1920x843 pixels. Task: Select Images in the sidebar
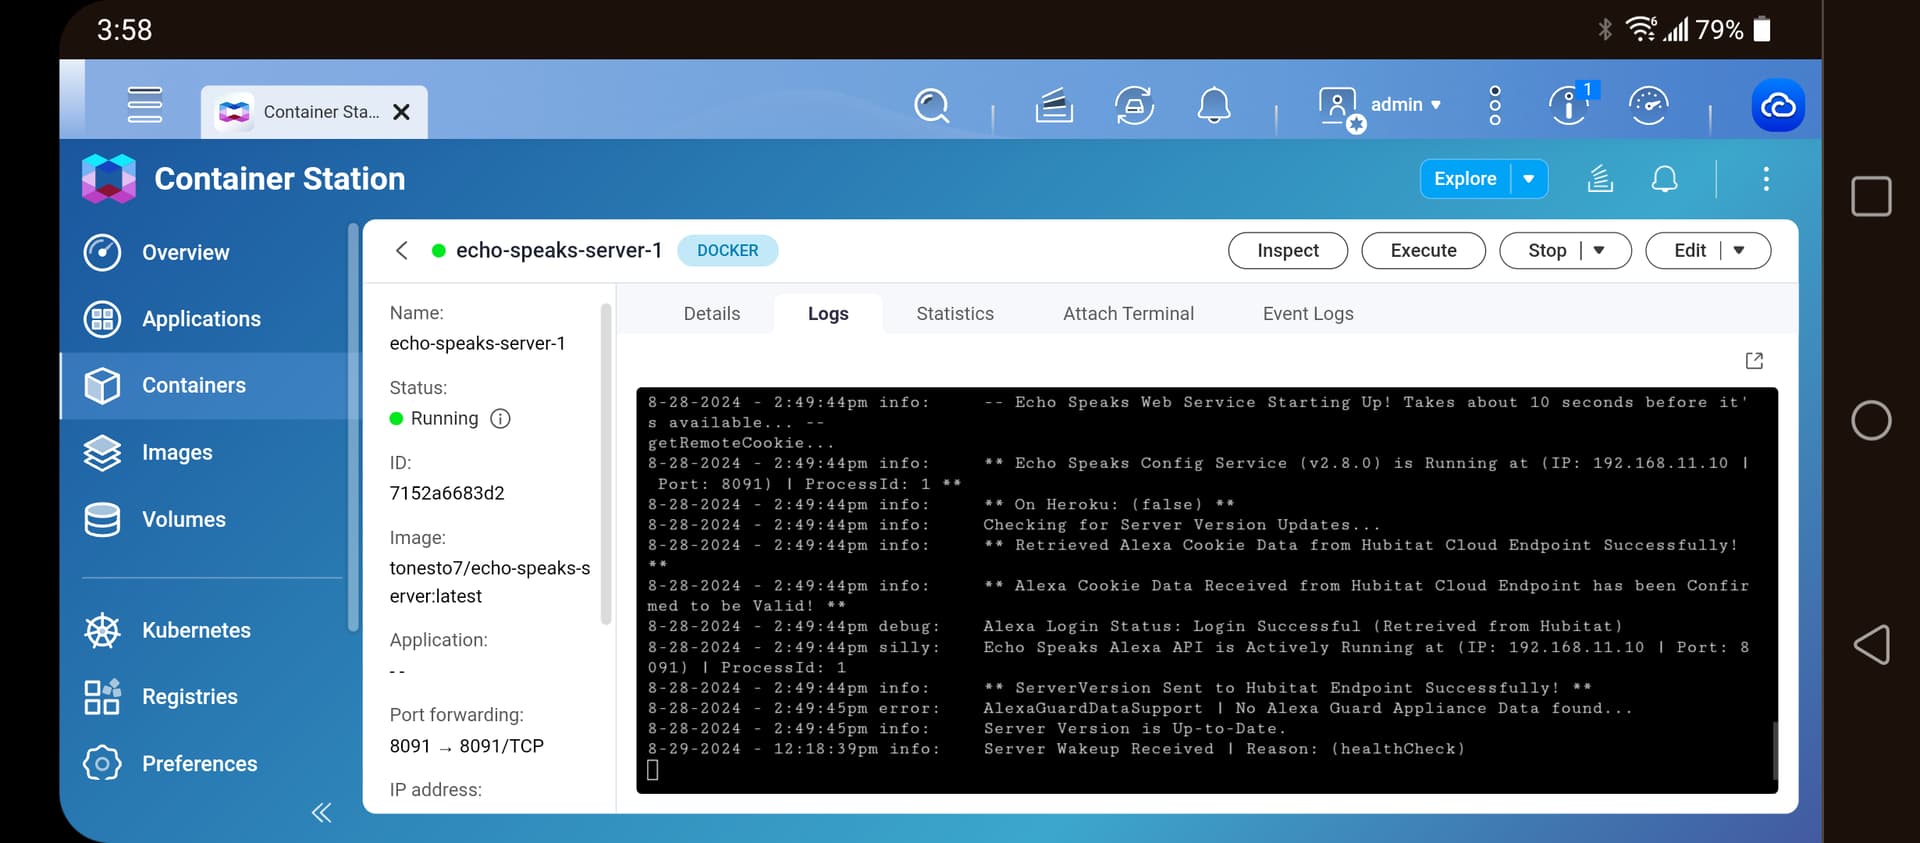click(177, 453)
